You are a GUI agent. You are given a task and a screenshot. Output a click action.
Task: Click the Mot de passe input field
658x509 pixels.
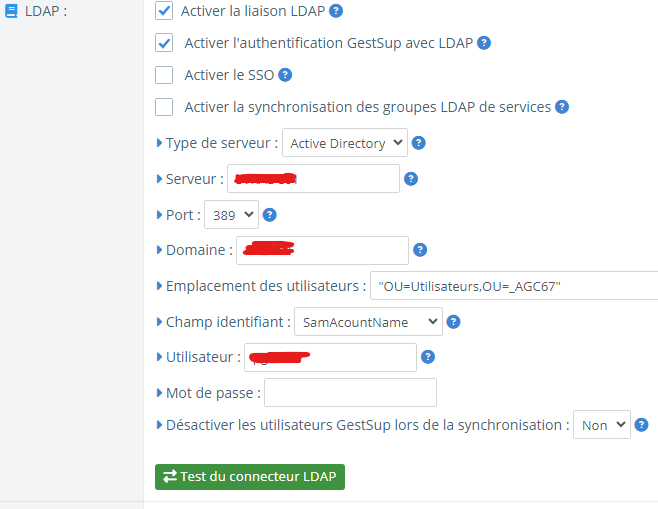[350, 393]
